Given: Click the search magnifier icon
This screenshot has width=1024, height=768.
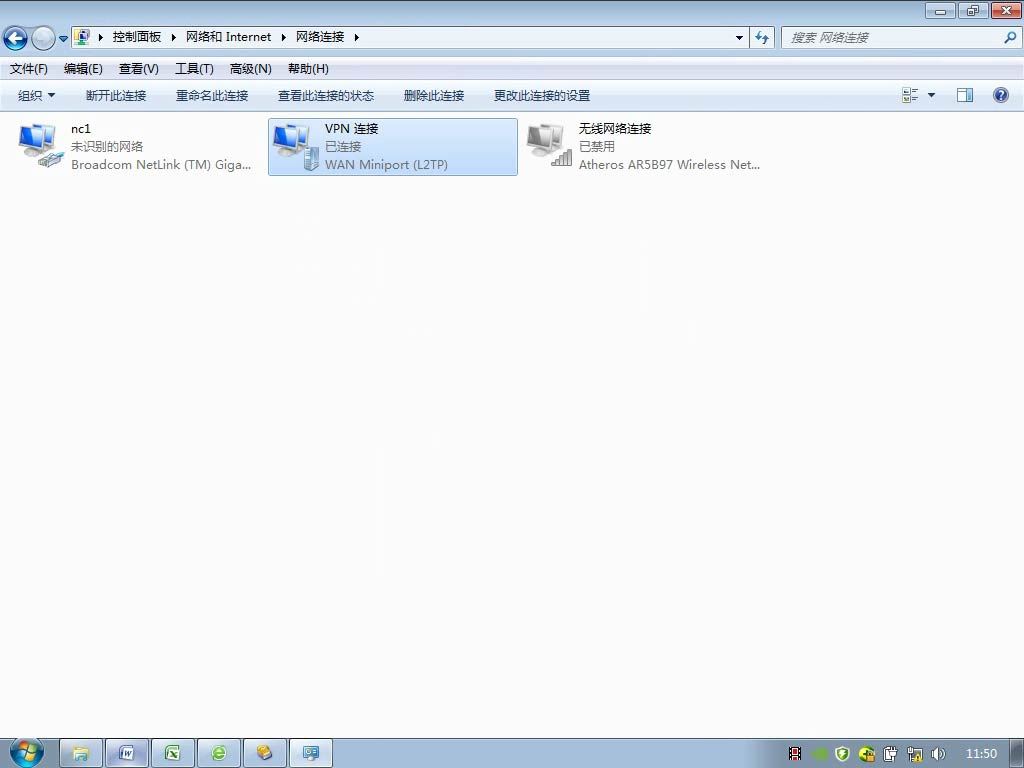Looking at the screenshot, I should [1010, 38].
